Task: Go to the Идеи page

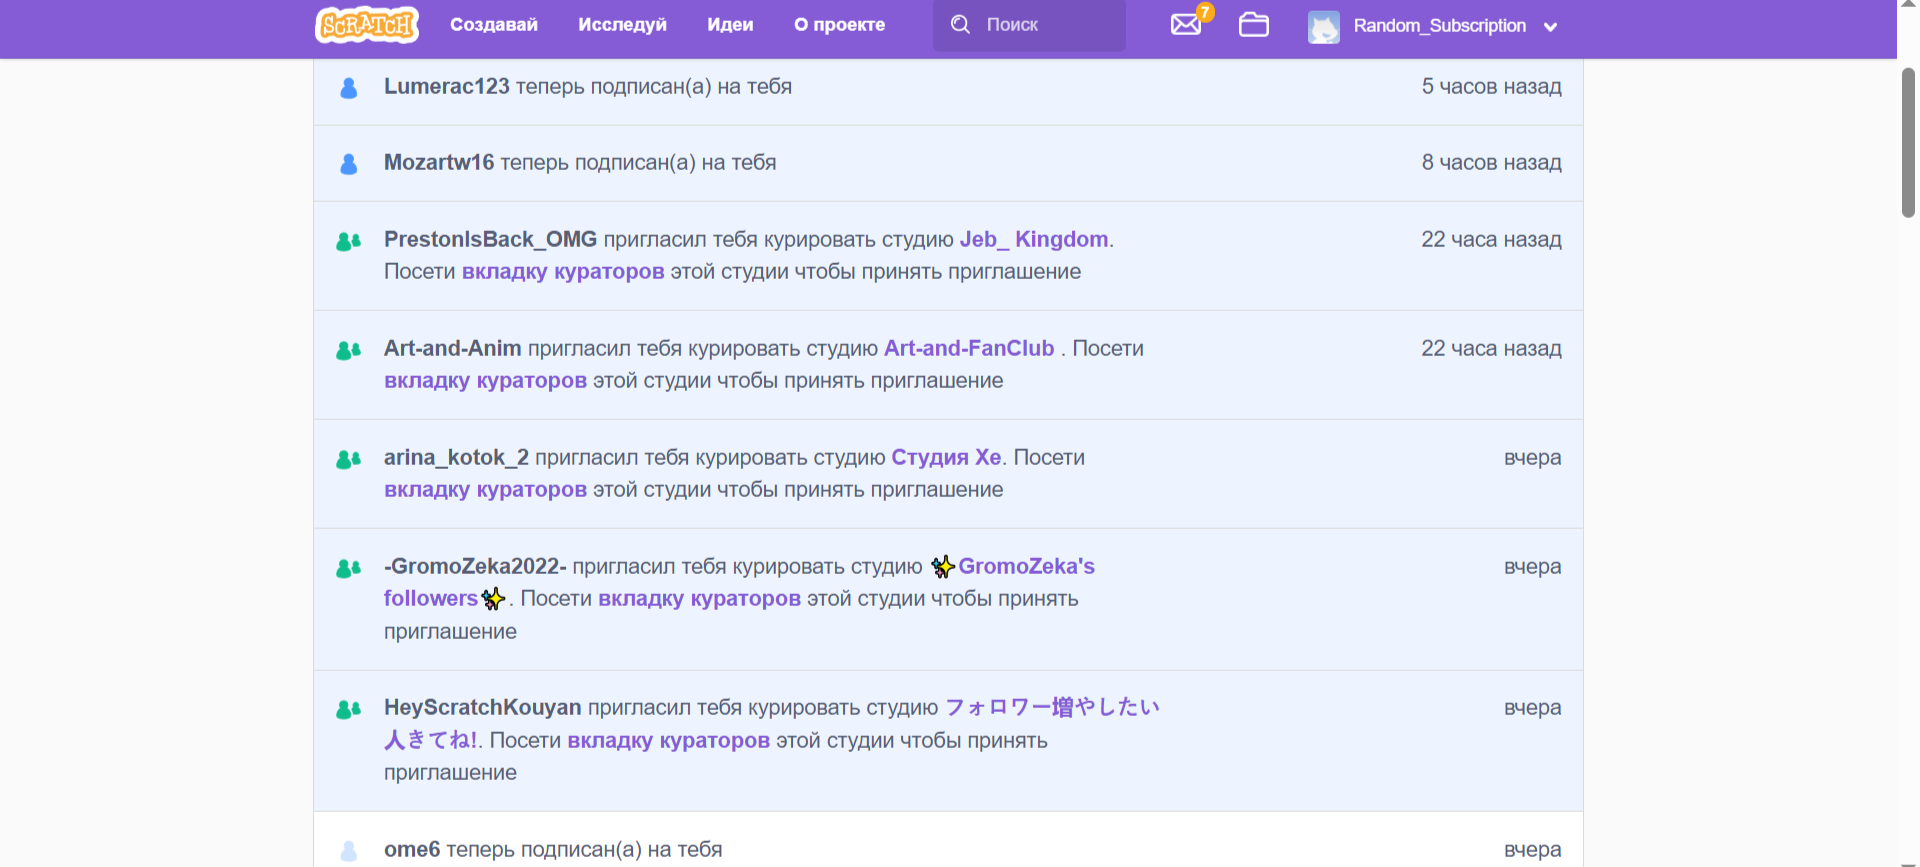Action: click(730, 25)
